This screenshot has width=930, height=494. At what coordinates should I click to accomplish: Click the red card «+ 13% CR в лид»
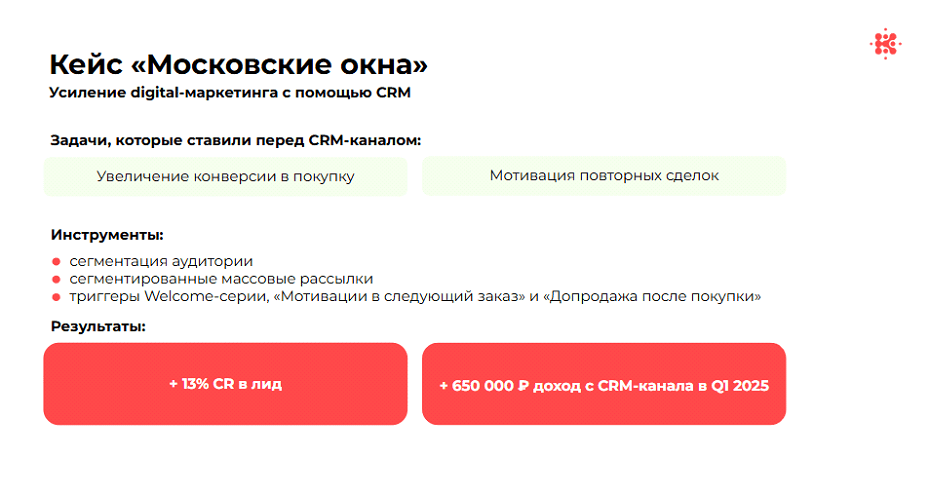225,384
